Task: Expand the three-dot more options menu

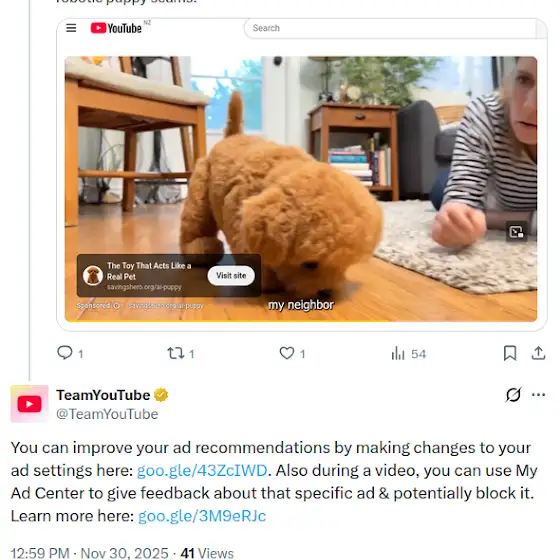Action: (x=538, y=395)
